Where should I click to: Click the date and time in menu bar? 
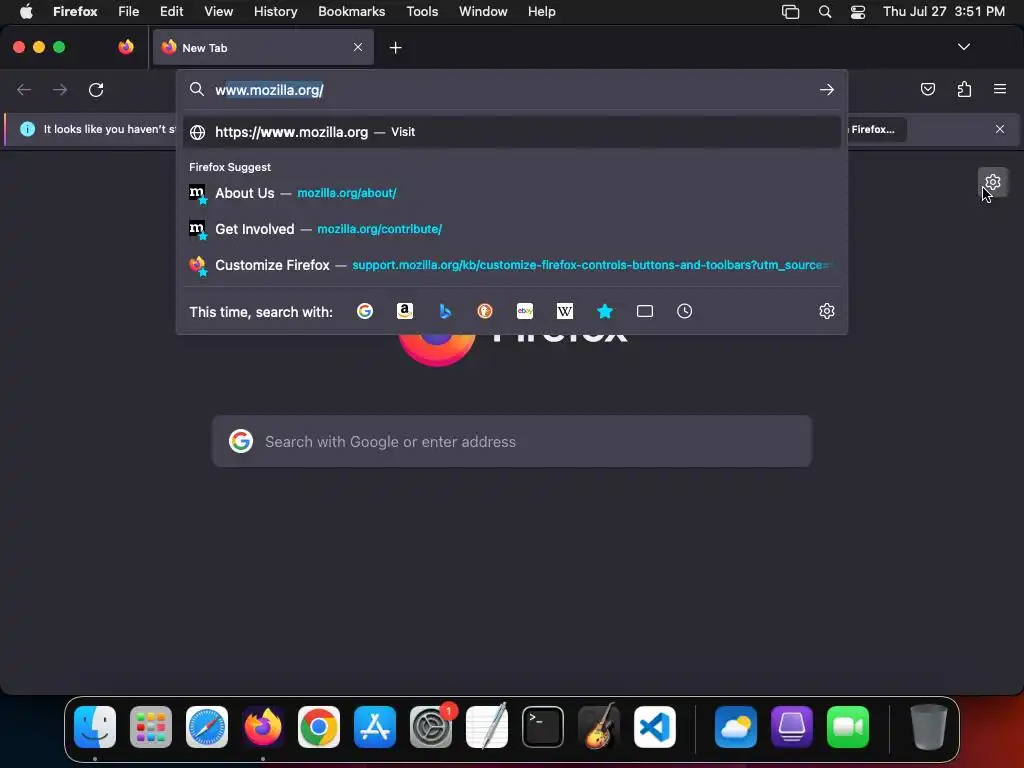[944, 11]
